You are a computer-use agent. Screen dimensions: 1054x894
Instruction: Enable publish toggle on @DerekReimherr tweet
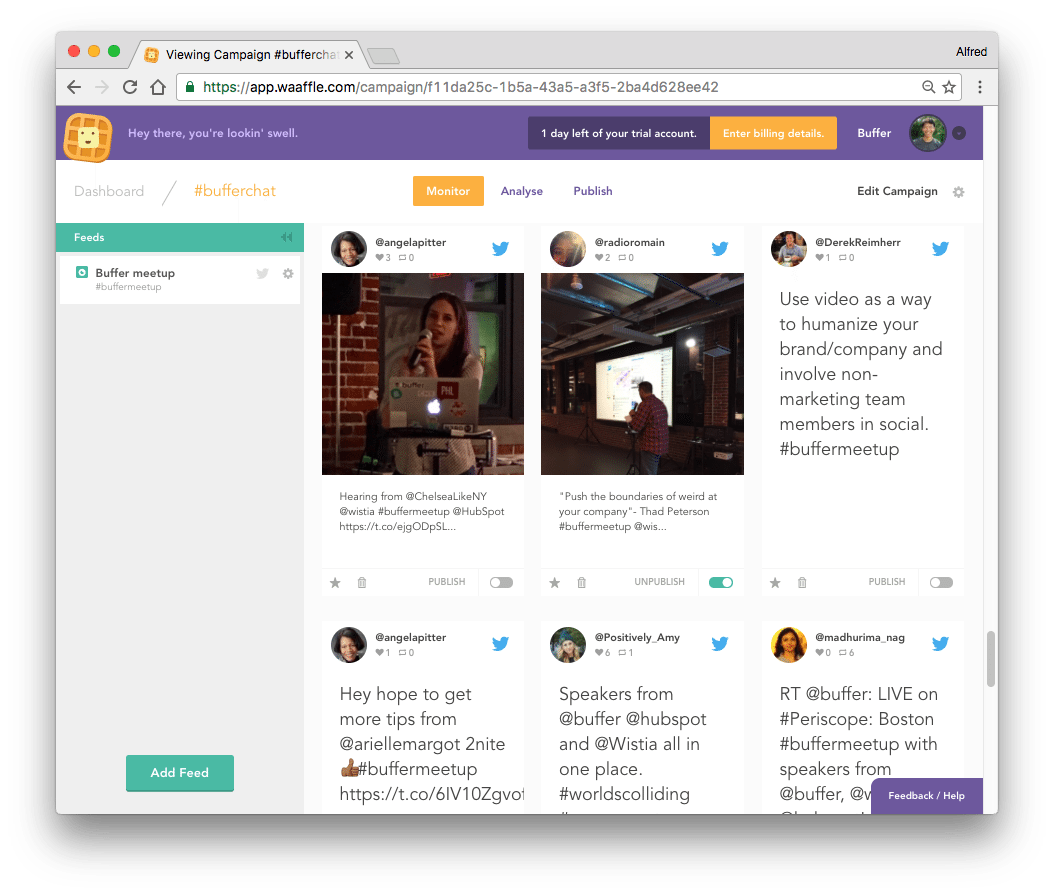[x=941, y=582]
